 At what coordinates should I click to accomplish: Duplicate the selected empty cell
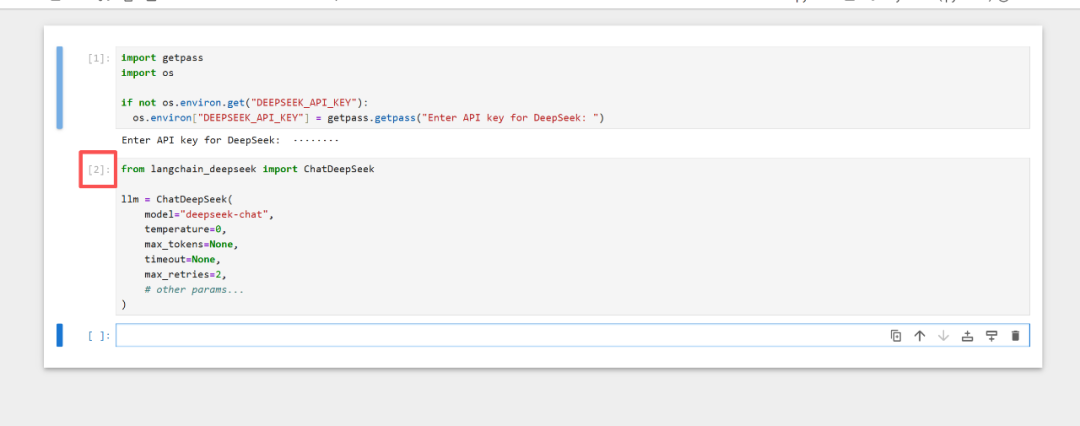pos(896,336)
